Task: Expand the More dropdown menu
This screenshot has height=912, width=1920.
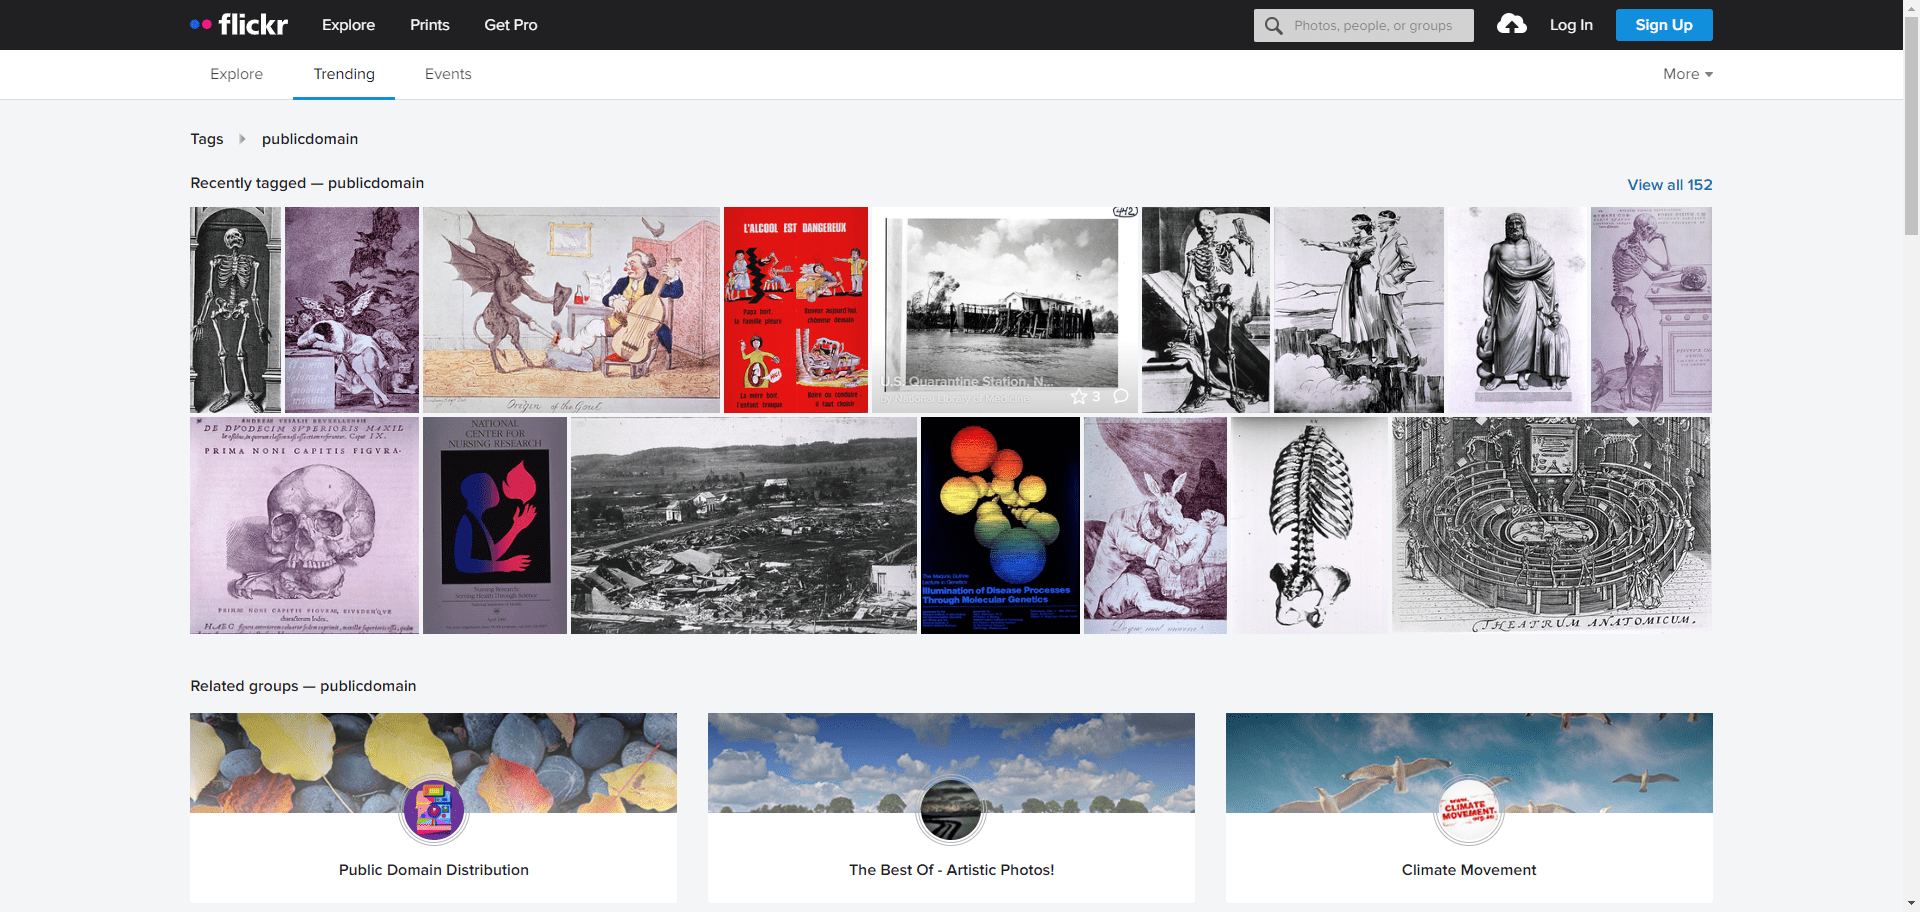Action: tap(1687, 74)
